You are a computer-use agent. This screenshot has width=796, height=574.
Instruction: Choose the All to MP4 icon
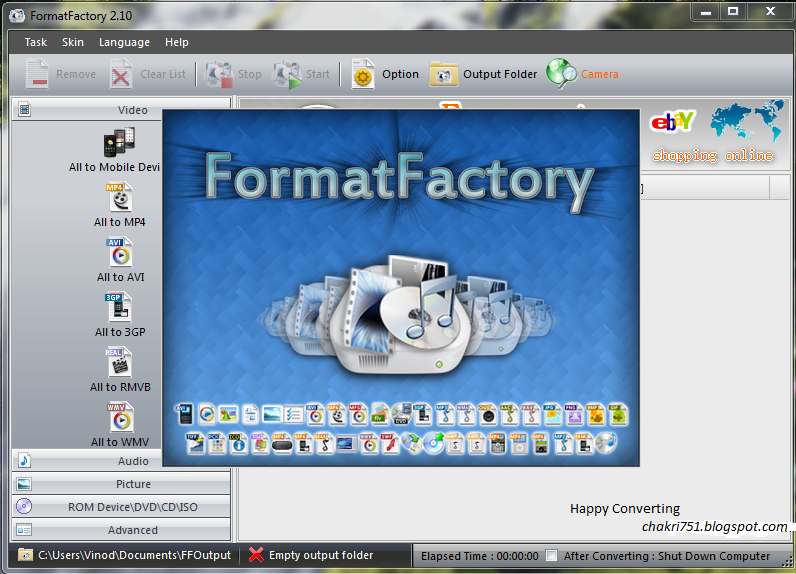(120, 197)
